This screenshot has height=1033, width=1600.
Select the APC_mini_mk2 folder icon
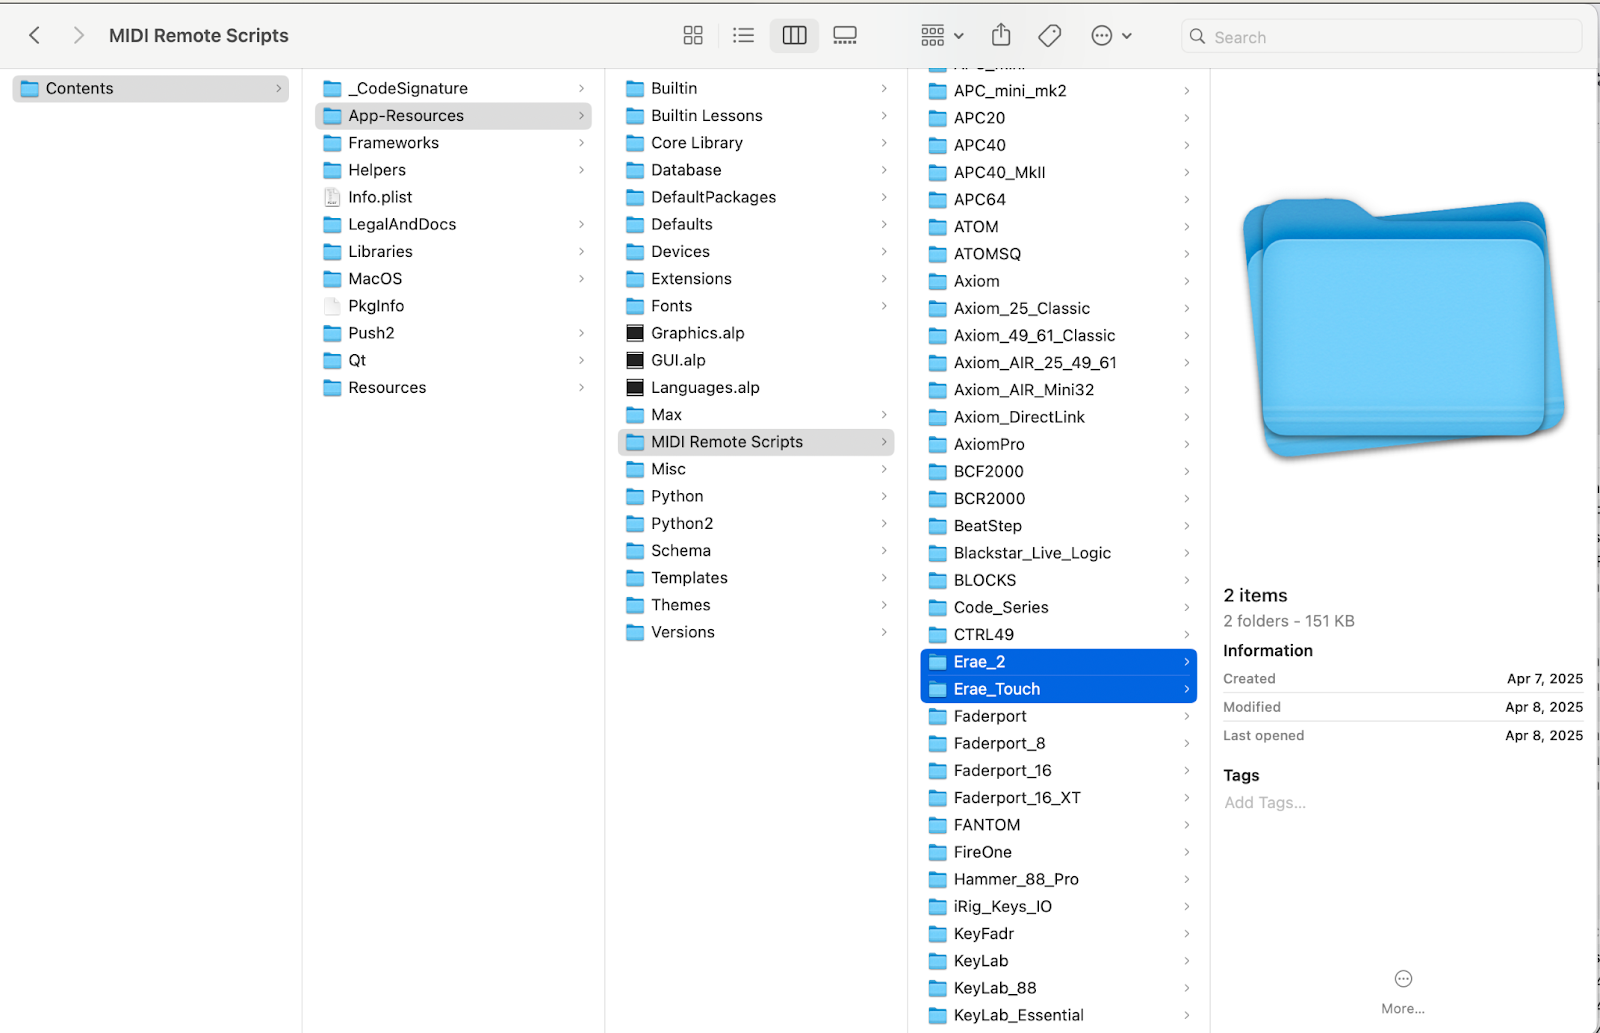coord(938,91)
